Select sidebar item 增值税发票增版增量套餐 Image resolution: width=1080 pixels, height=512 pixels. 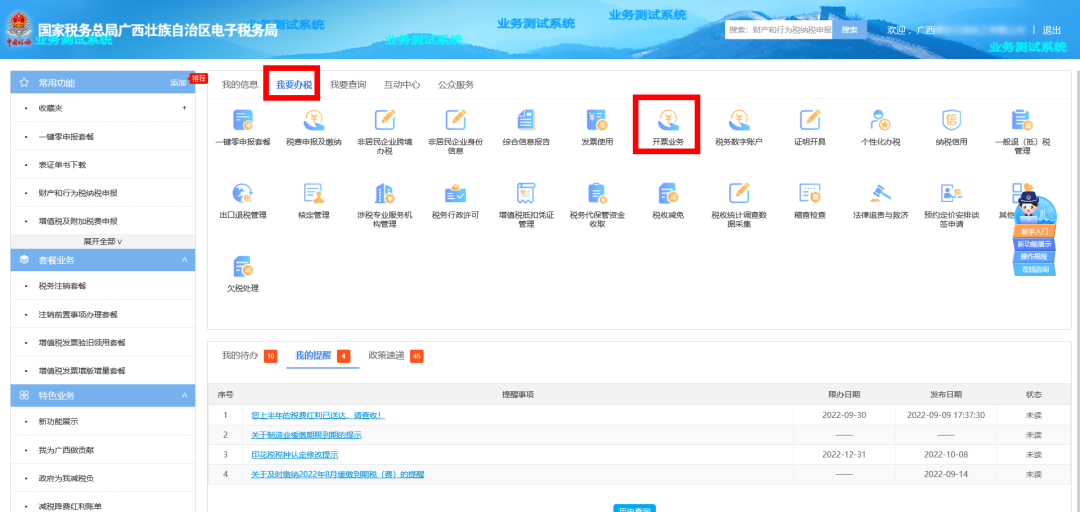pos(103,370)
